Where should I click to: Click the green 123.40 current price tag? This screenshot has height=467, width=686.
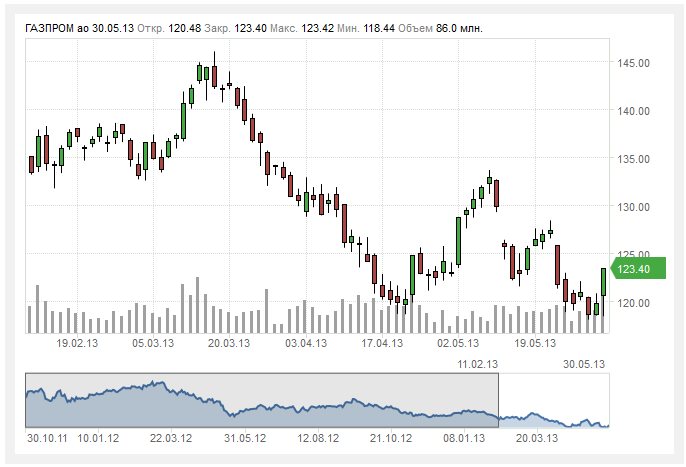click(x=638, y=268)
